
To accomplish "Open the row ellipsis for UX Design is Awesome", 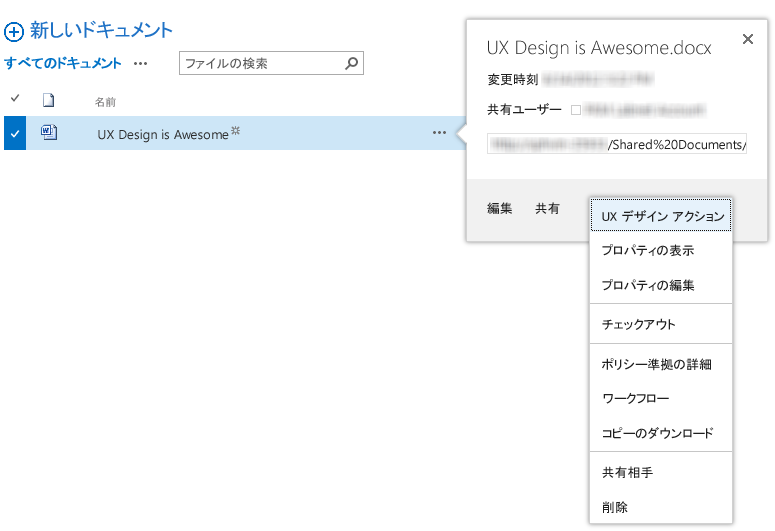I will (x=439, y=133).
